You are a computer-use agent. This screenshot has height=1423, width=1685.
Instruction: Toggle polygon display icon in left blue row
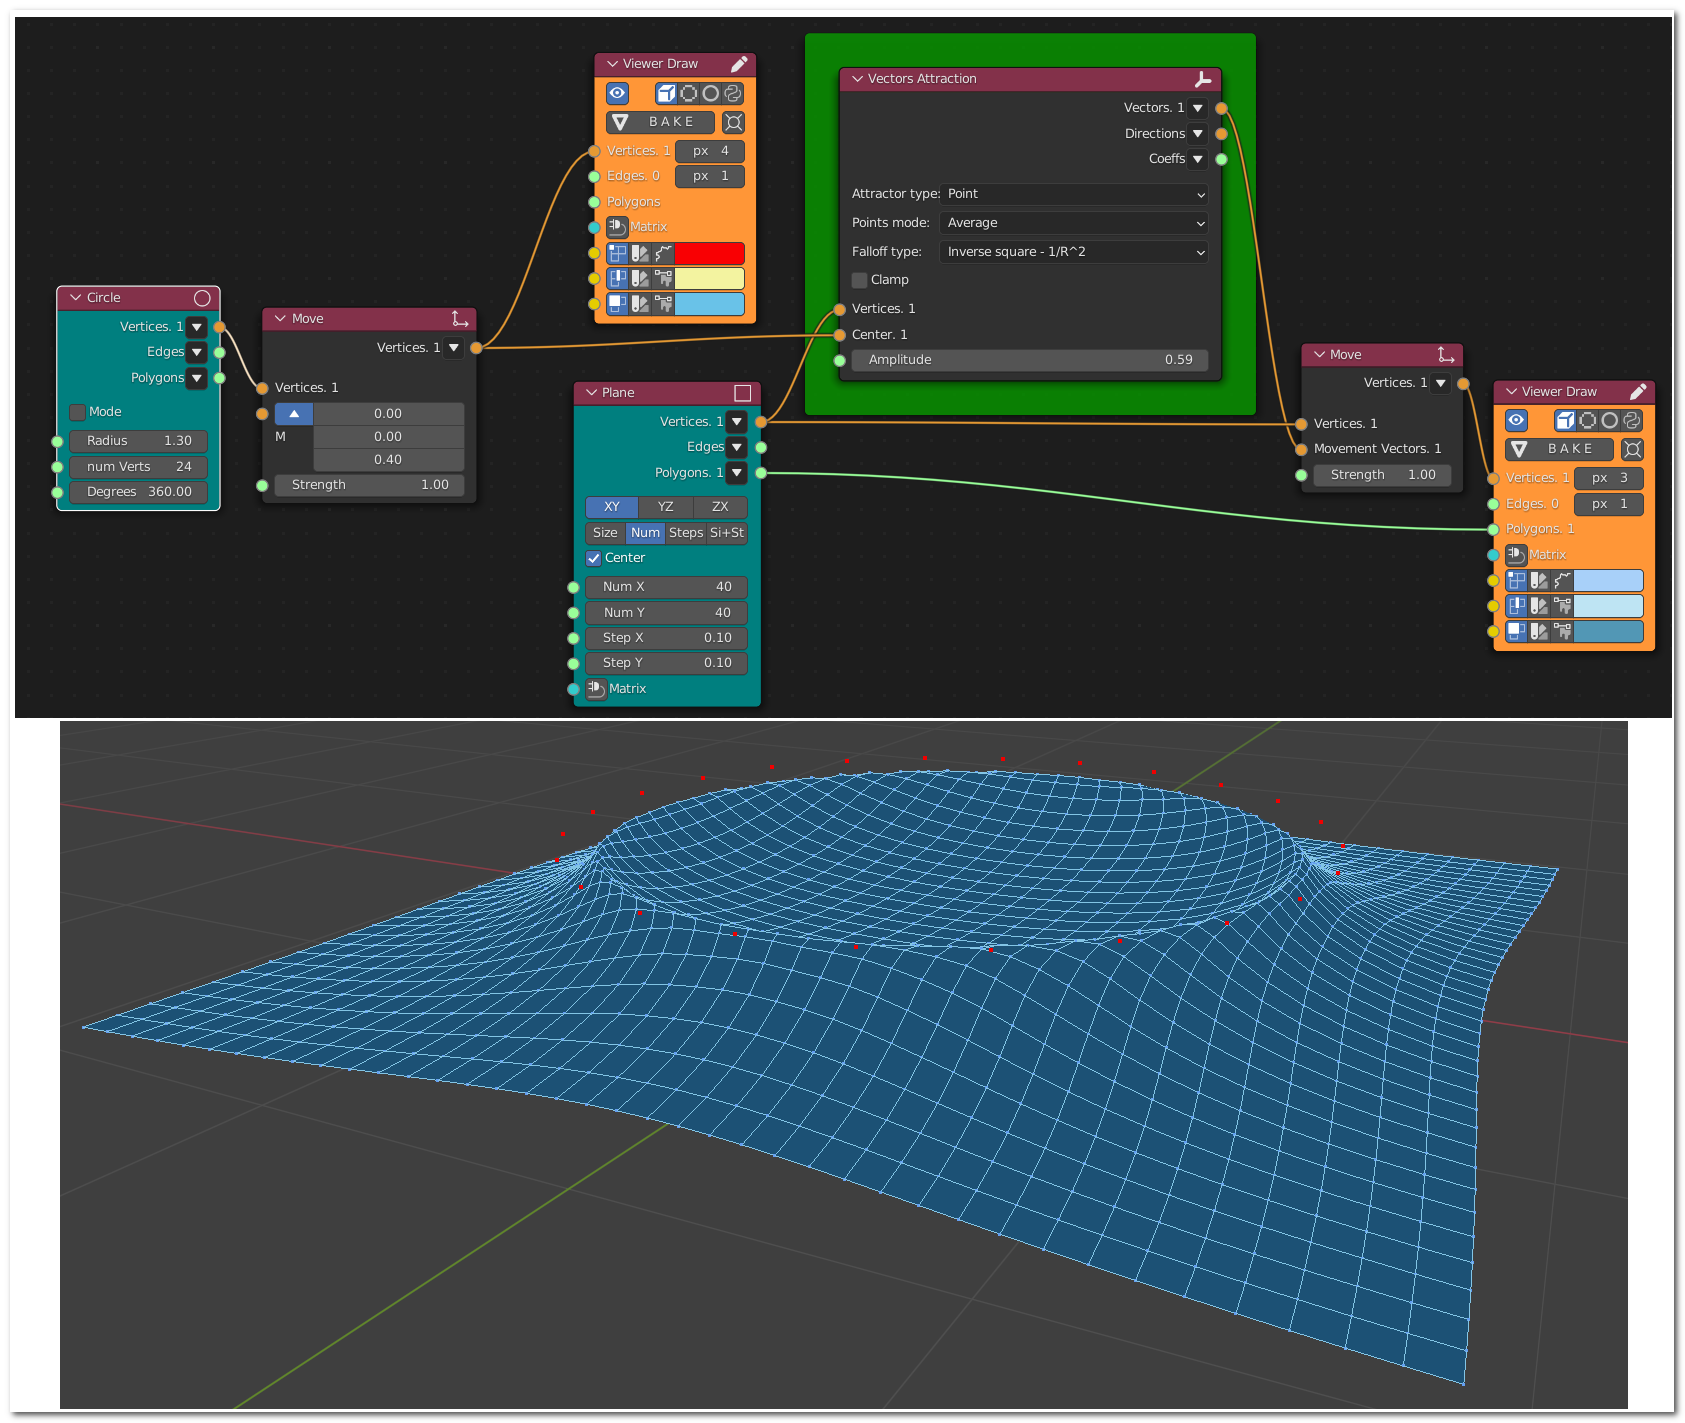pyautogui.click(x=618, y=303)
